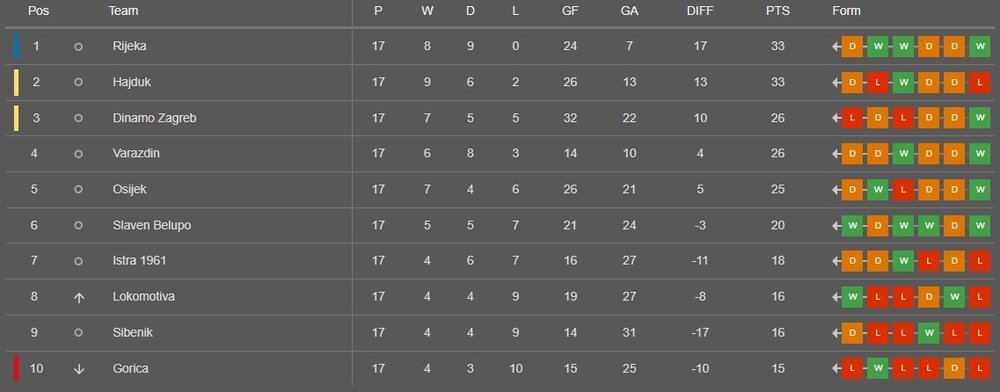The width and height of the screenshot is (1000, 392).
Task: Click the left arrow before Gorica's form
Action: click(x=836, y=369)
